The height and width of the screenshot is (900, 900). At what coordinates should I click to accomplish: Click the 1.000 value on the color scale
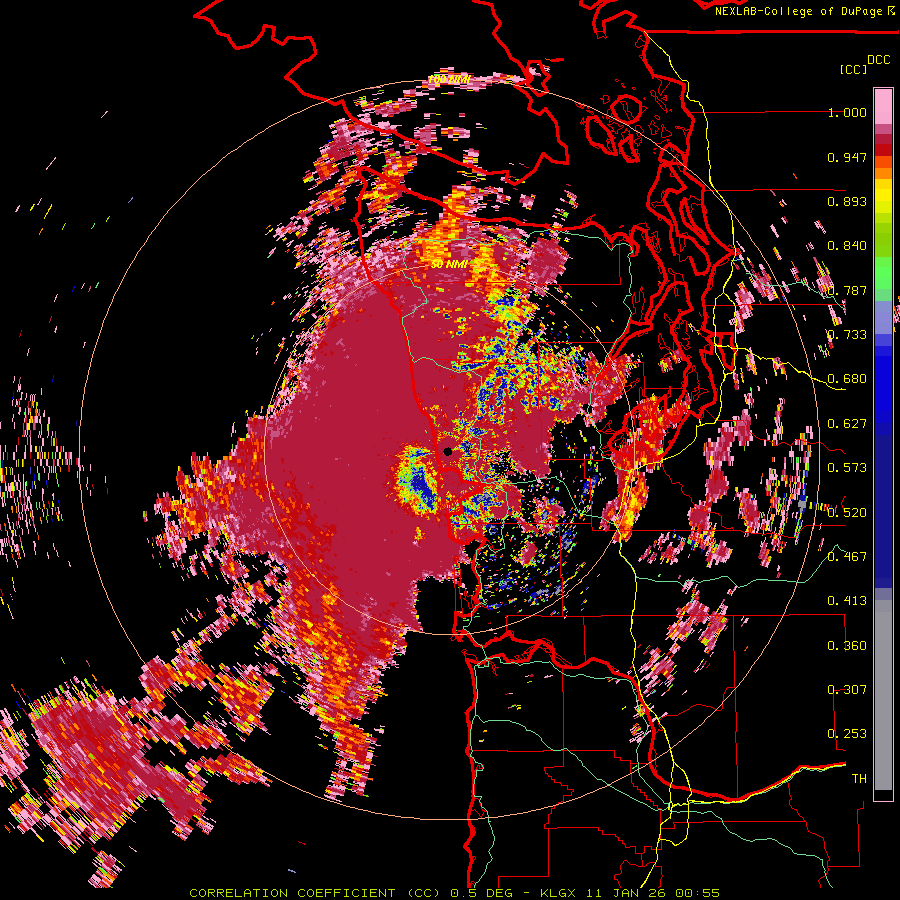(x=847, y=112)
